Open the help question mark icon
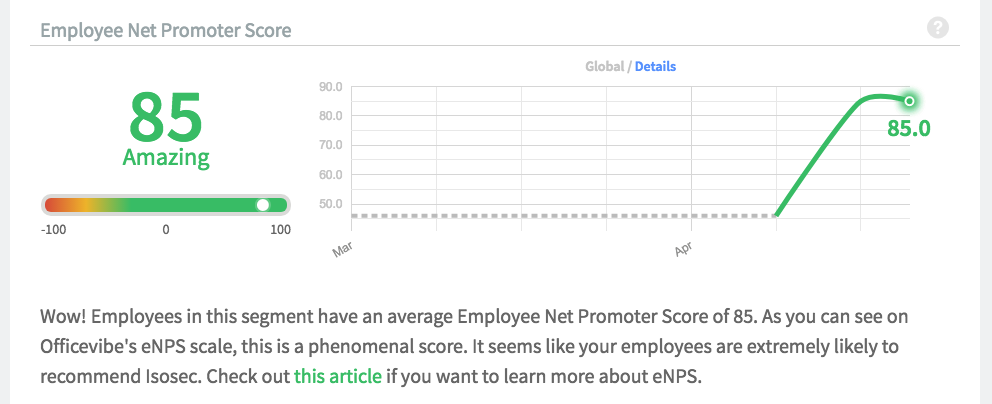Viewport: 992px width, 404px height. pos(938,28)
